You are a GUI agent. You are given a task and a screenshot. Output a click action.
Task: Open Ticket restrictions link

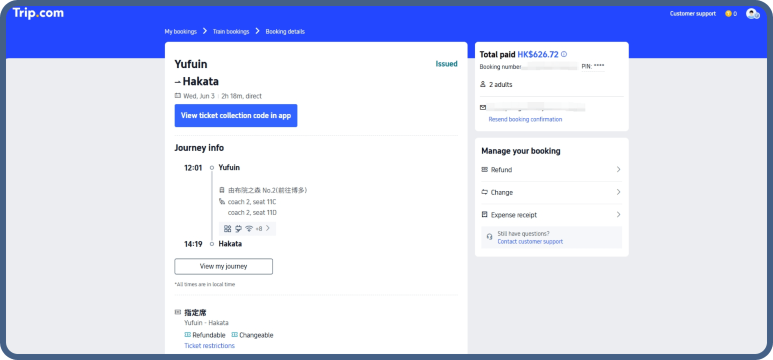coord(210,346)
